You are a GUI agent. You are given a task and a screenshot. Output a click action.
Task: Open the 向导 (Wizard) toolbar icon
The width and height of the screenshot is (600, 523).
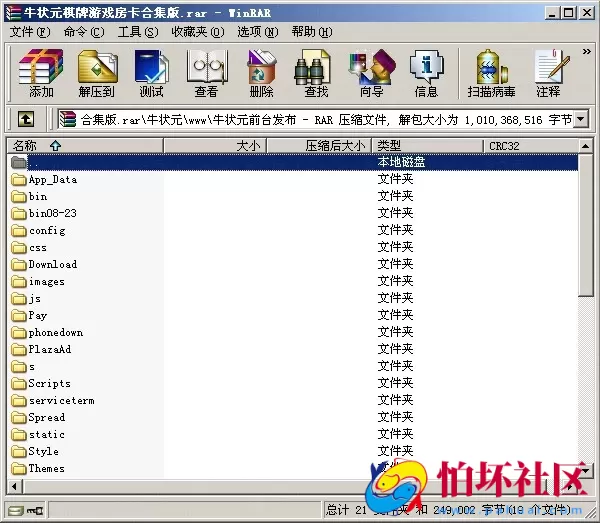(371, 67)
